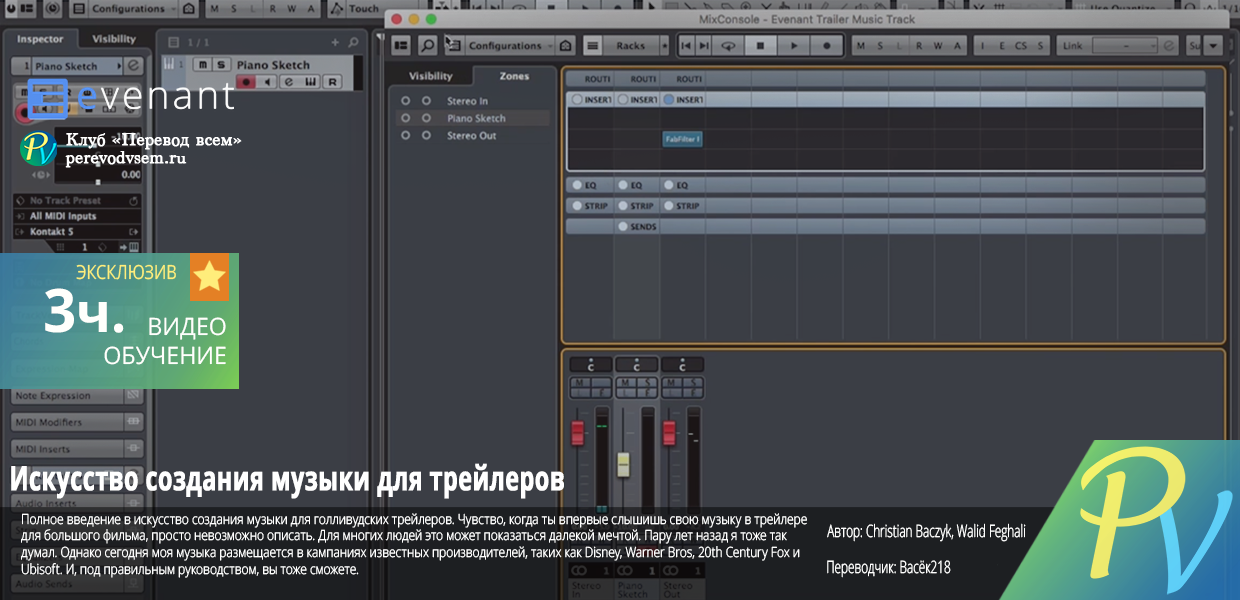Expand second channel STRIP rack

pyautogui.click(x=640, y=206)
